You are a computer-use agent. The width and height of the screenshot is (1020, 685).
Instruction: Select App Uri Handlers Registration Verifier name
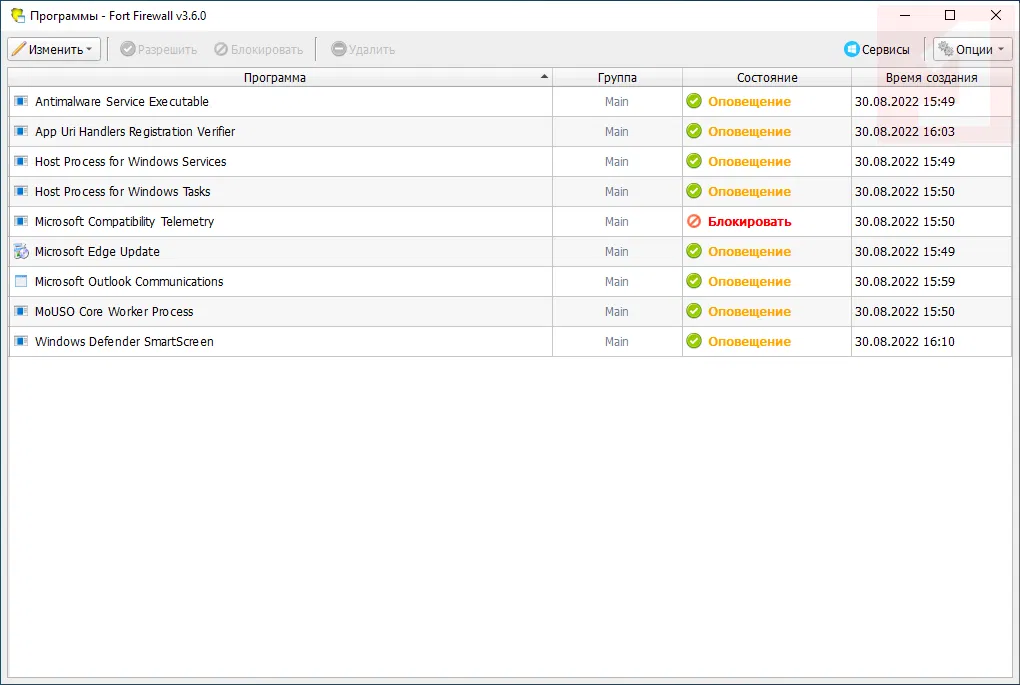[135, 131]
